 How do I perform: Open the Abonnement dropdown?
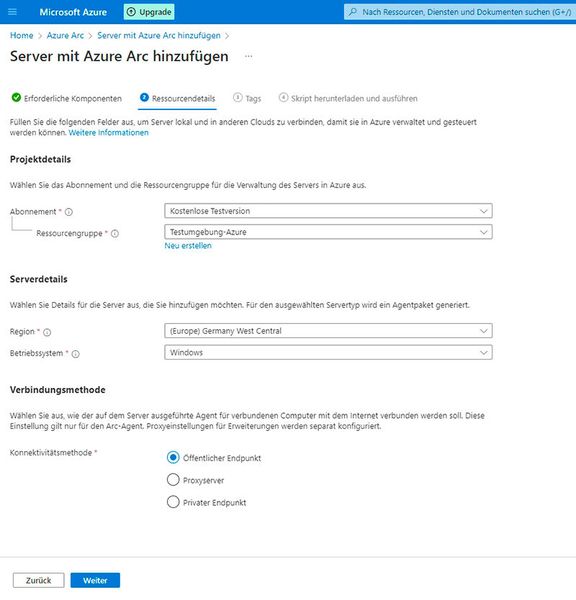(x=328, y=211)
